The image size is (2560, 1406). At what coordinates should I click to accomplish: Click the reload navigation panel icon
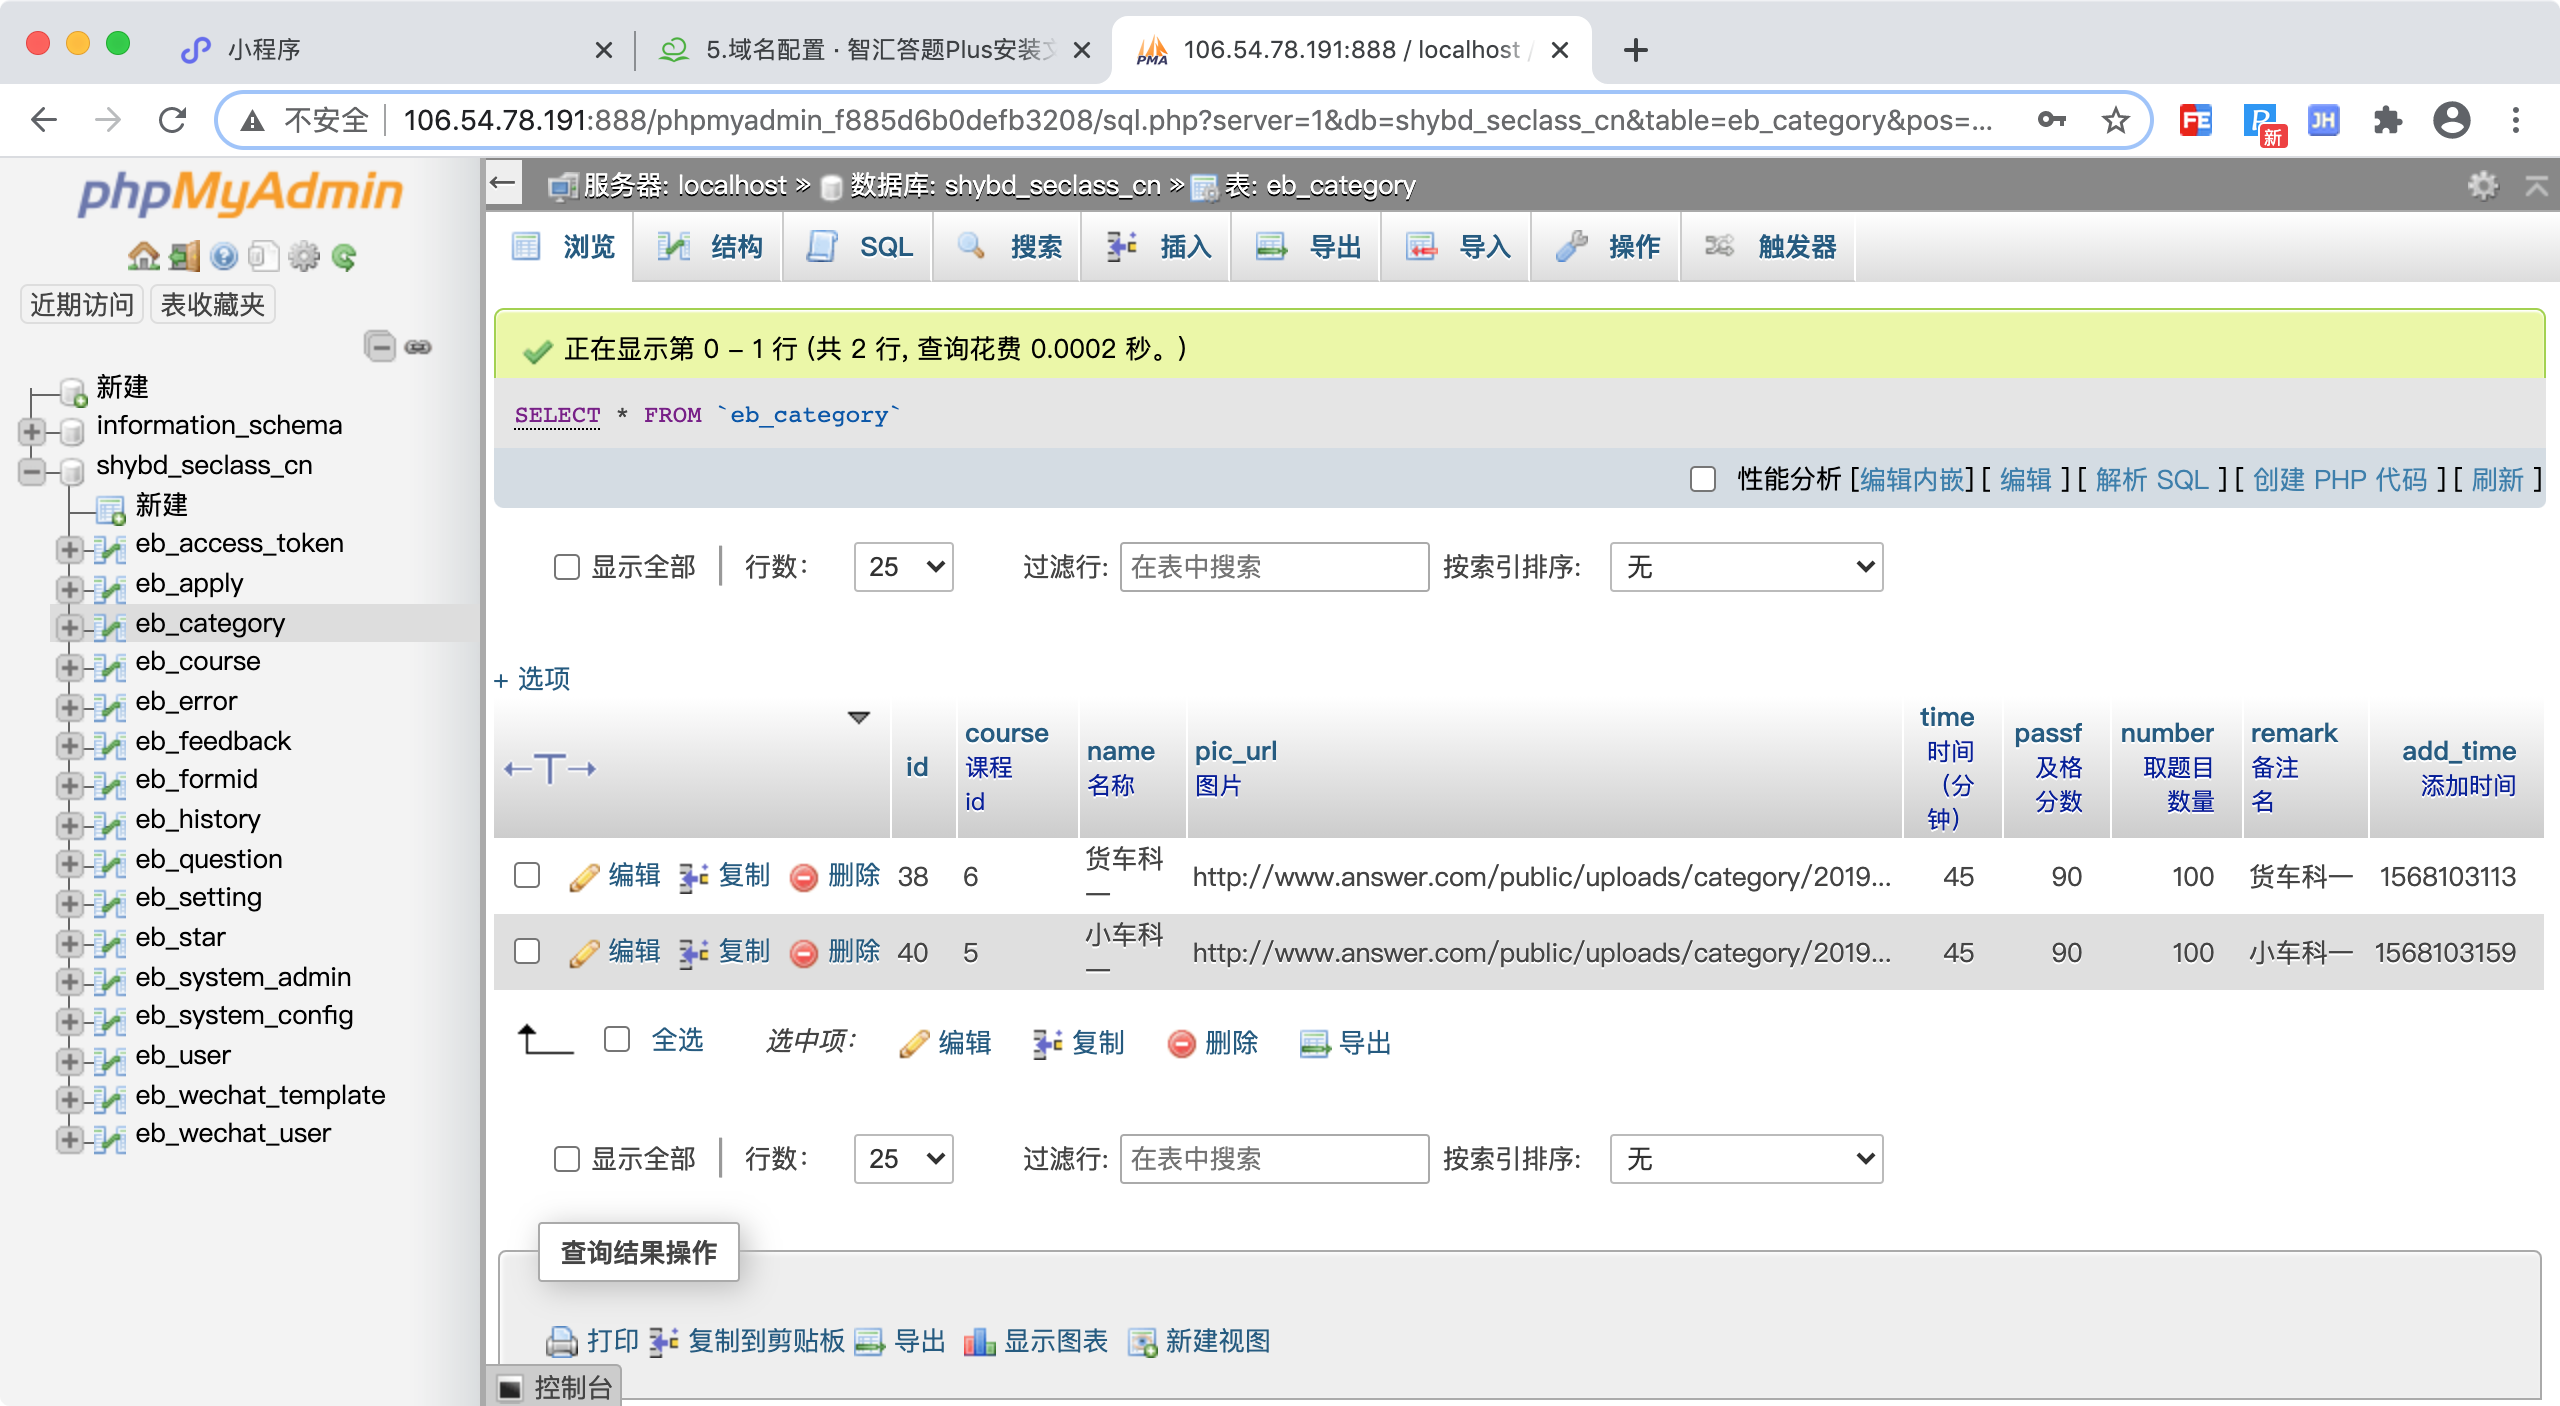tap(344, 257)
